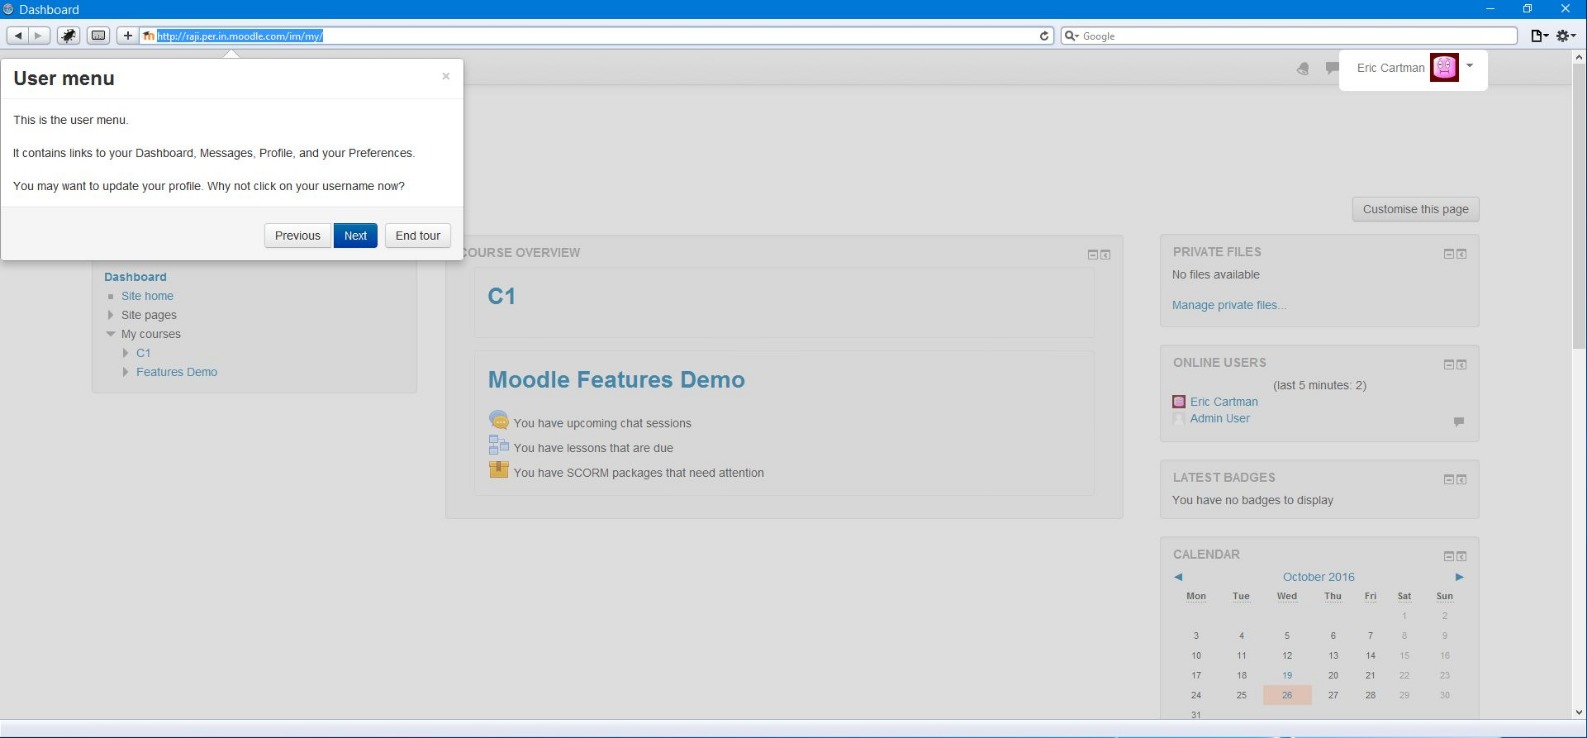Viewport: 1587px width, 738px height.
Task: Advance the tour with Next
Action: [x=356, y=236]
